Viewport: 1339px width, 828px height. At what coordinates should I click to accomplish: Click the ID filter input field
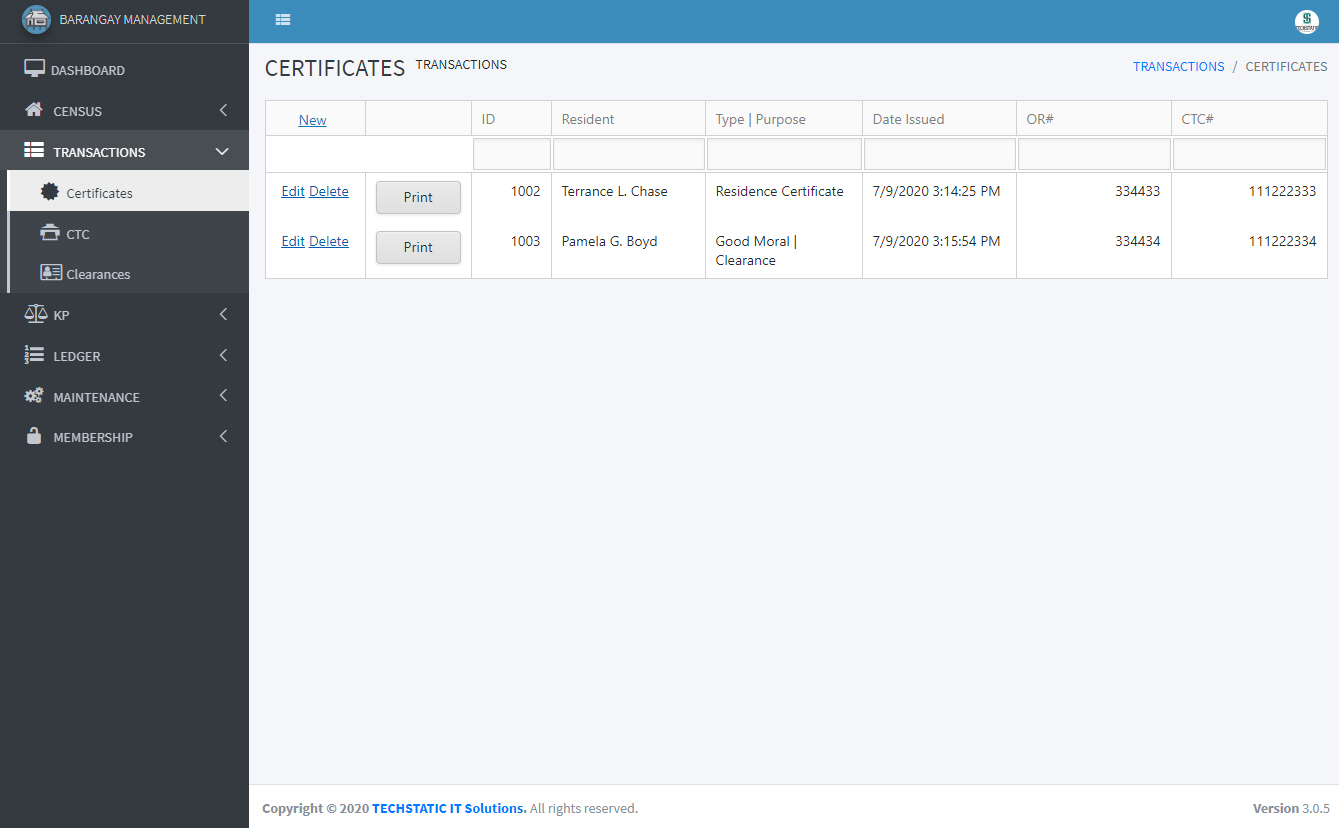(x=512, y=154)
